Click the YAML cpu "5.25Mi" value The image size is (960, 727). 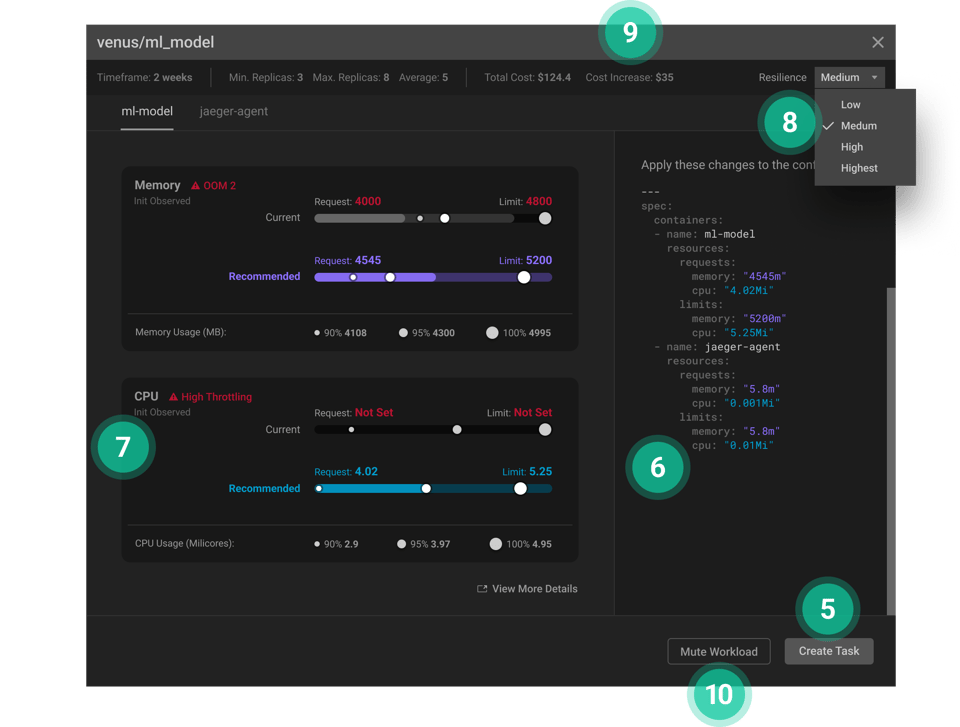(x=749, y=333)
